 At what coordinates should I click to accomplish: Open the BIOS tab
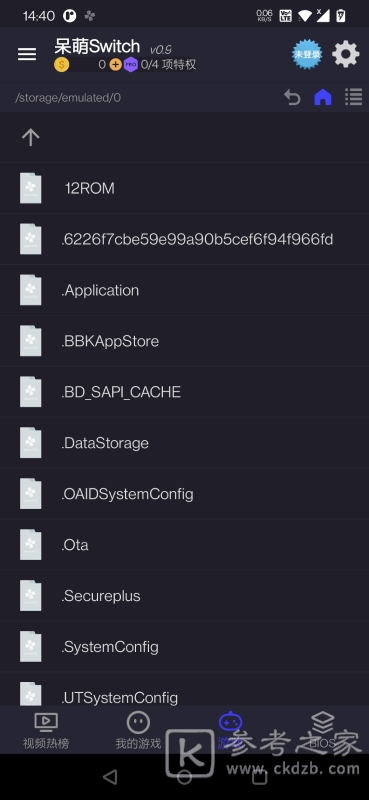pos(323,731)
